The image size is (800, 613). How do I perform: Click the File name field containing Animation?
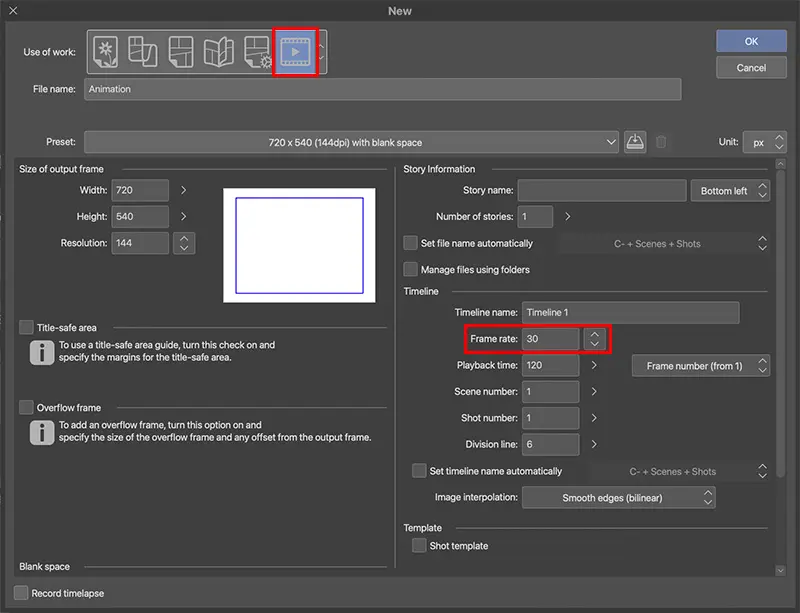click(x=383, y=89)
